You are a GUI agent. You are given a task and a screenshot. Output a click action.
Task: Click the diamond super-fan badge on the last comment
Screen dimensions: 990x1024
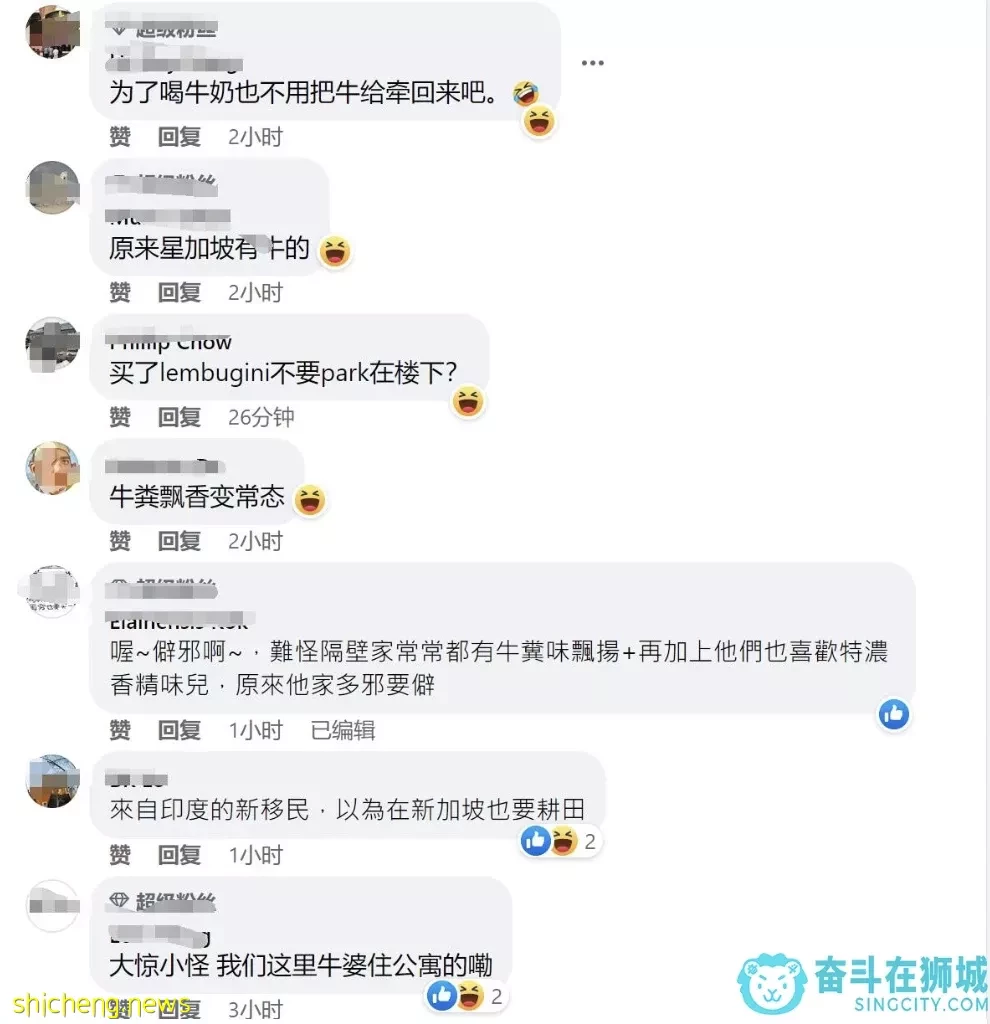click(119, 901)
